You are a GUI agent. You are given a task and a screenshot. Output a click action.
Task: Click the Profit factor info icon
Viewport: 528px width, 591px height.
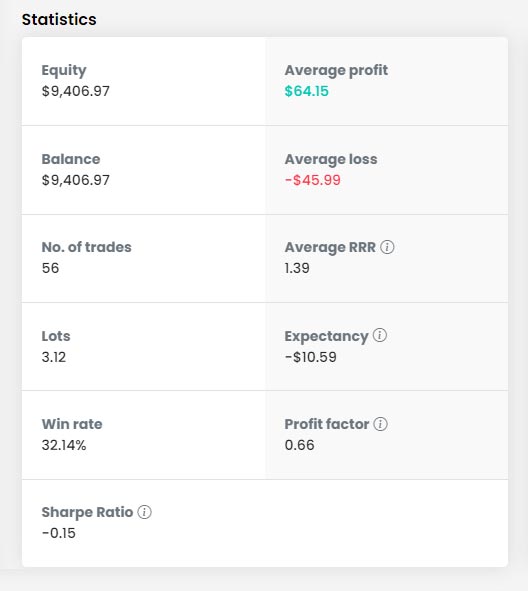(380, 424)
